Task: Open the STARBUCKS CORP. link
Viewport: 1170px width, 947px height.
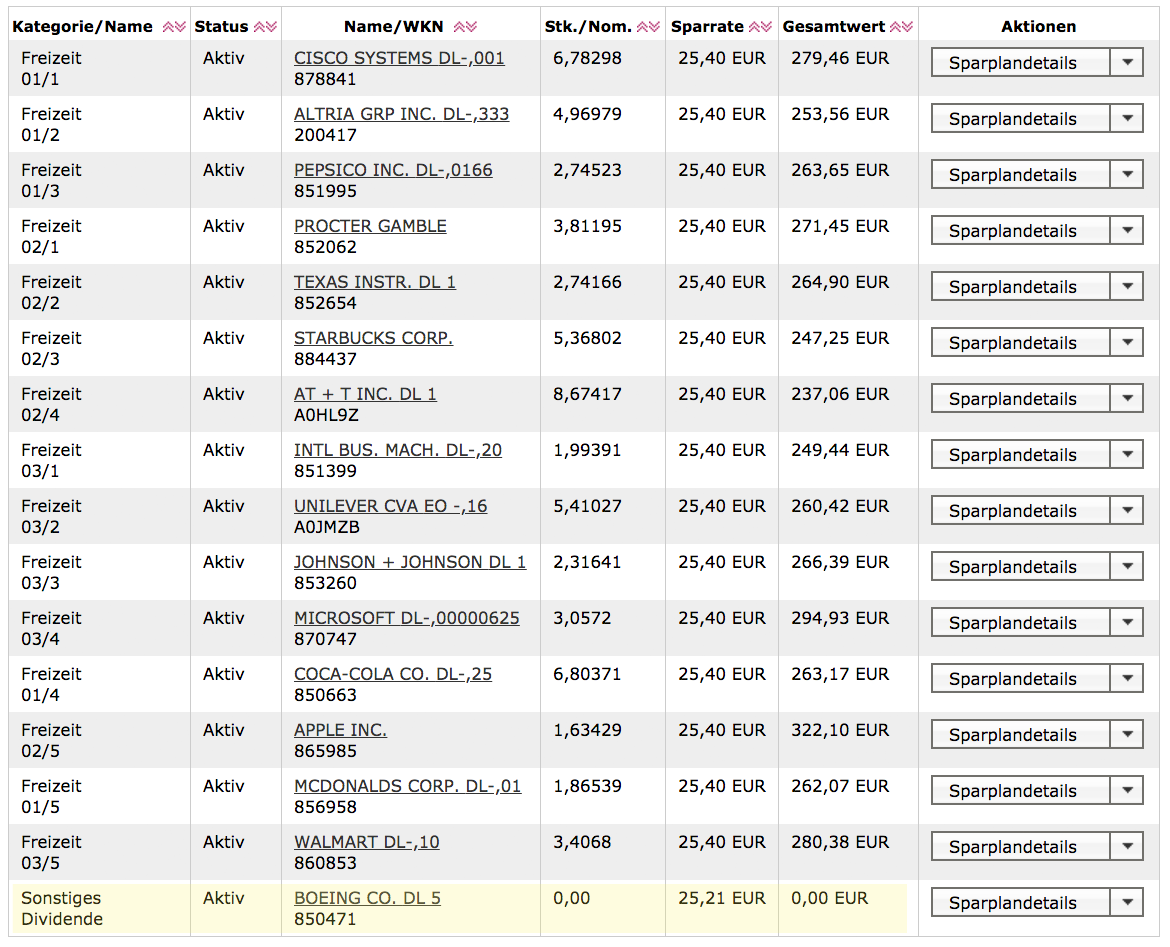Action: click(x=373, y=338)
